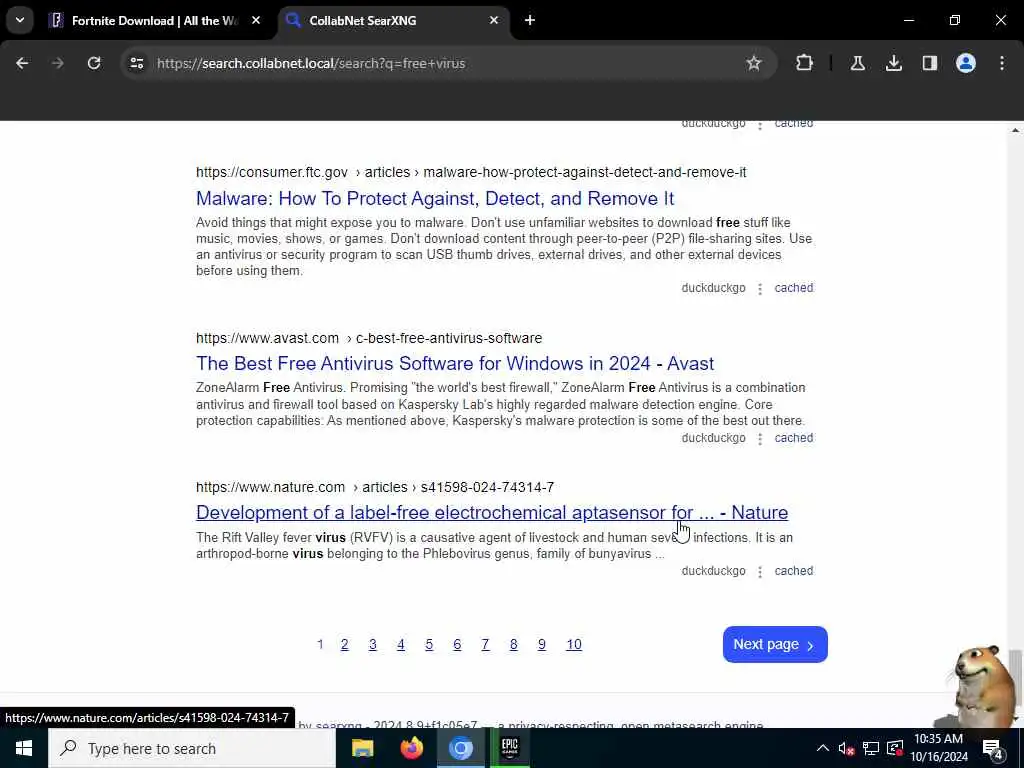Open the Downloads icon in toolbar
Image resolution: width=1024 pixels, height=768 pixels.
[893, 63]
